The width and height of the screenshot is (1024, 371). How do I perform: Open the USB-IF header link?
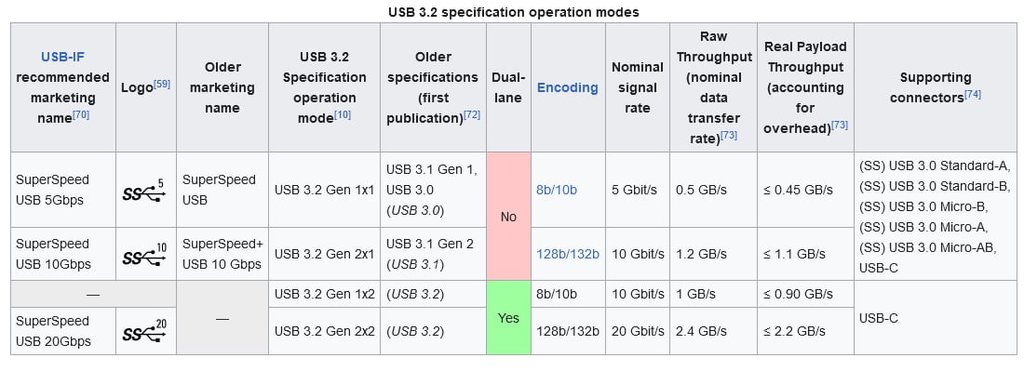tap(63, 57)
